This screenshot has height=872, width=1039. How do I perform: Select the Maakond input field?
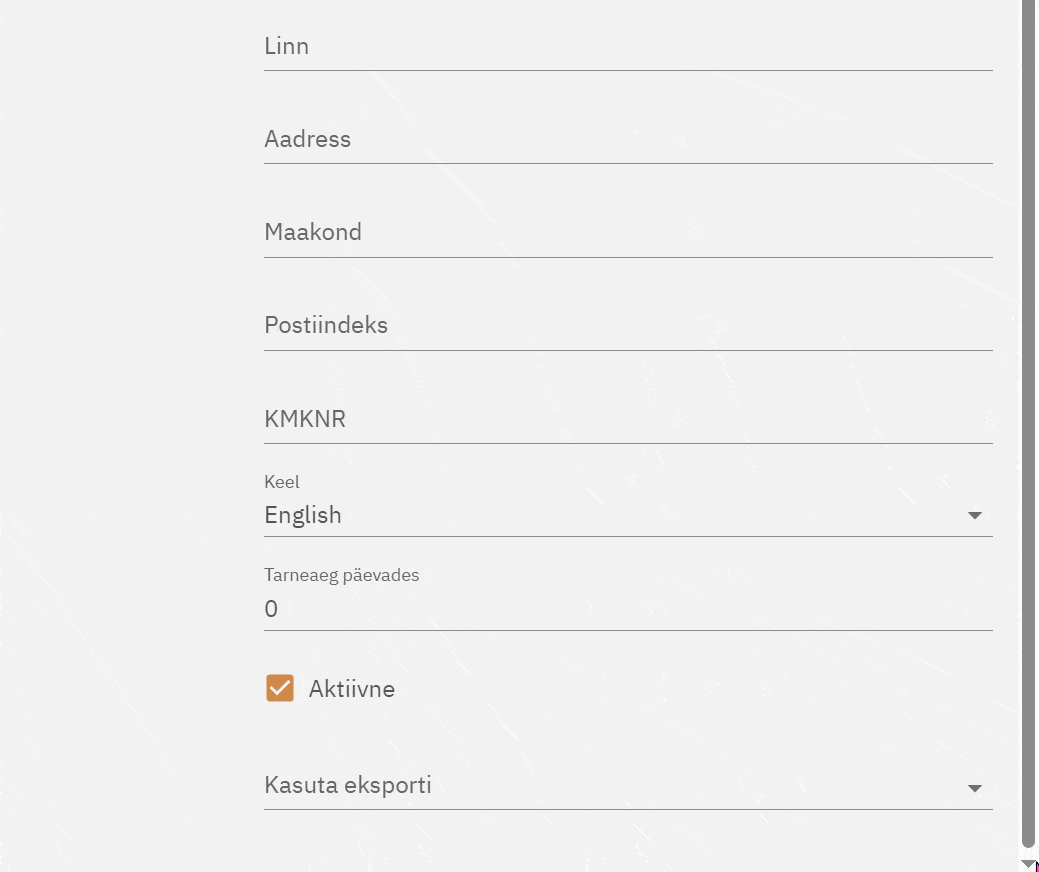coord(628,233)
